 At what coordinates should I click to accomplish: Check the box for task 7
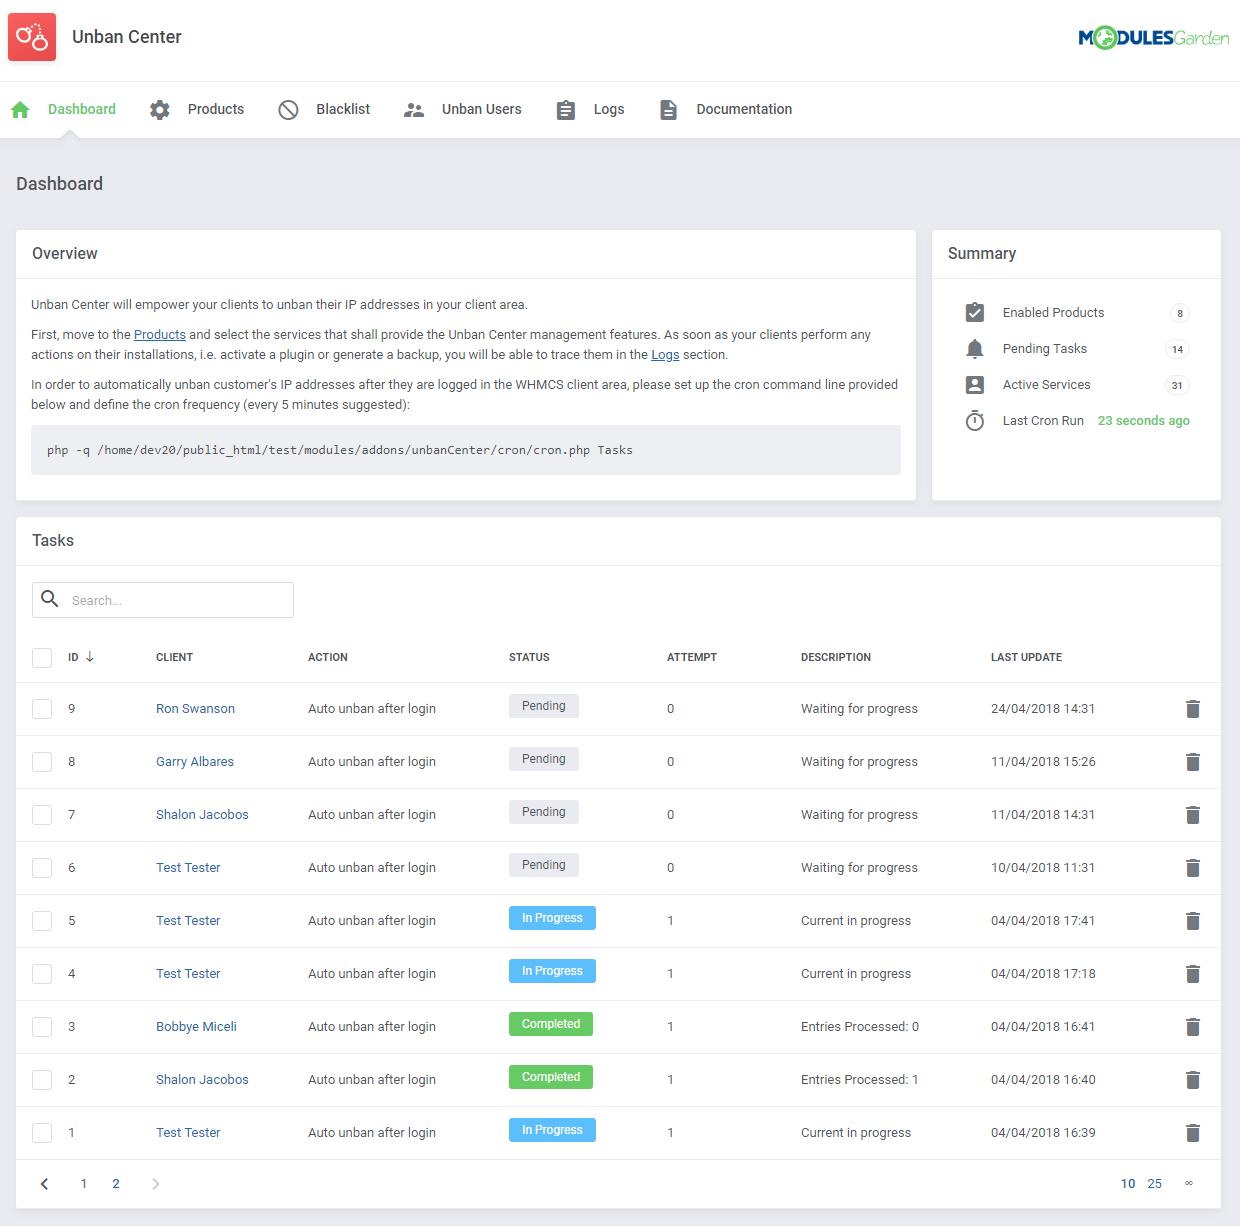click(x=42, y=815)
